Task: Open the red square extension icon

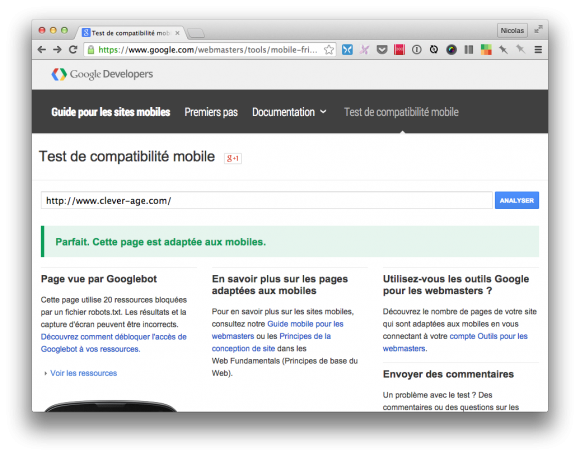Action: [399, 50]
